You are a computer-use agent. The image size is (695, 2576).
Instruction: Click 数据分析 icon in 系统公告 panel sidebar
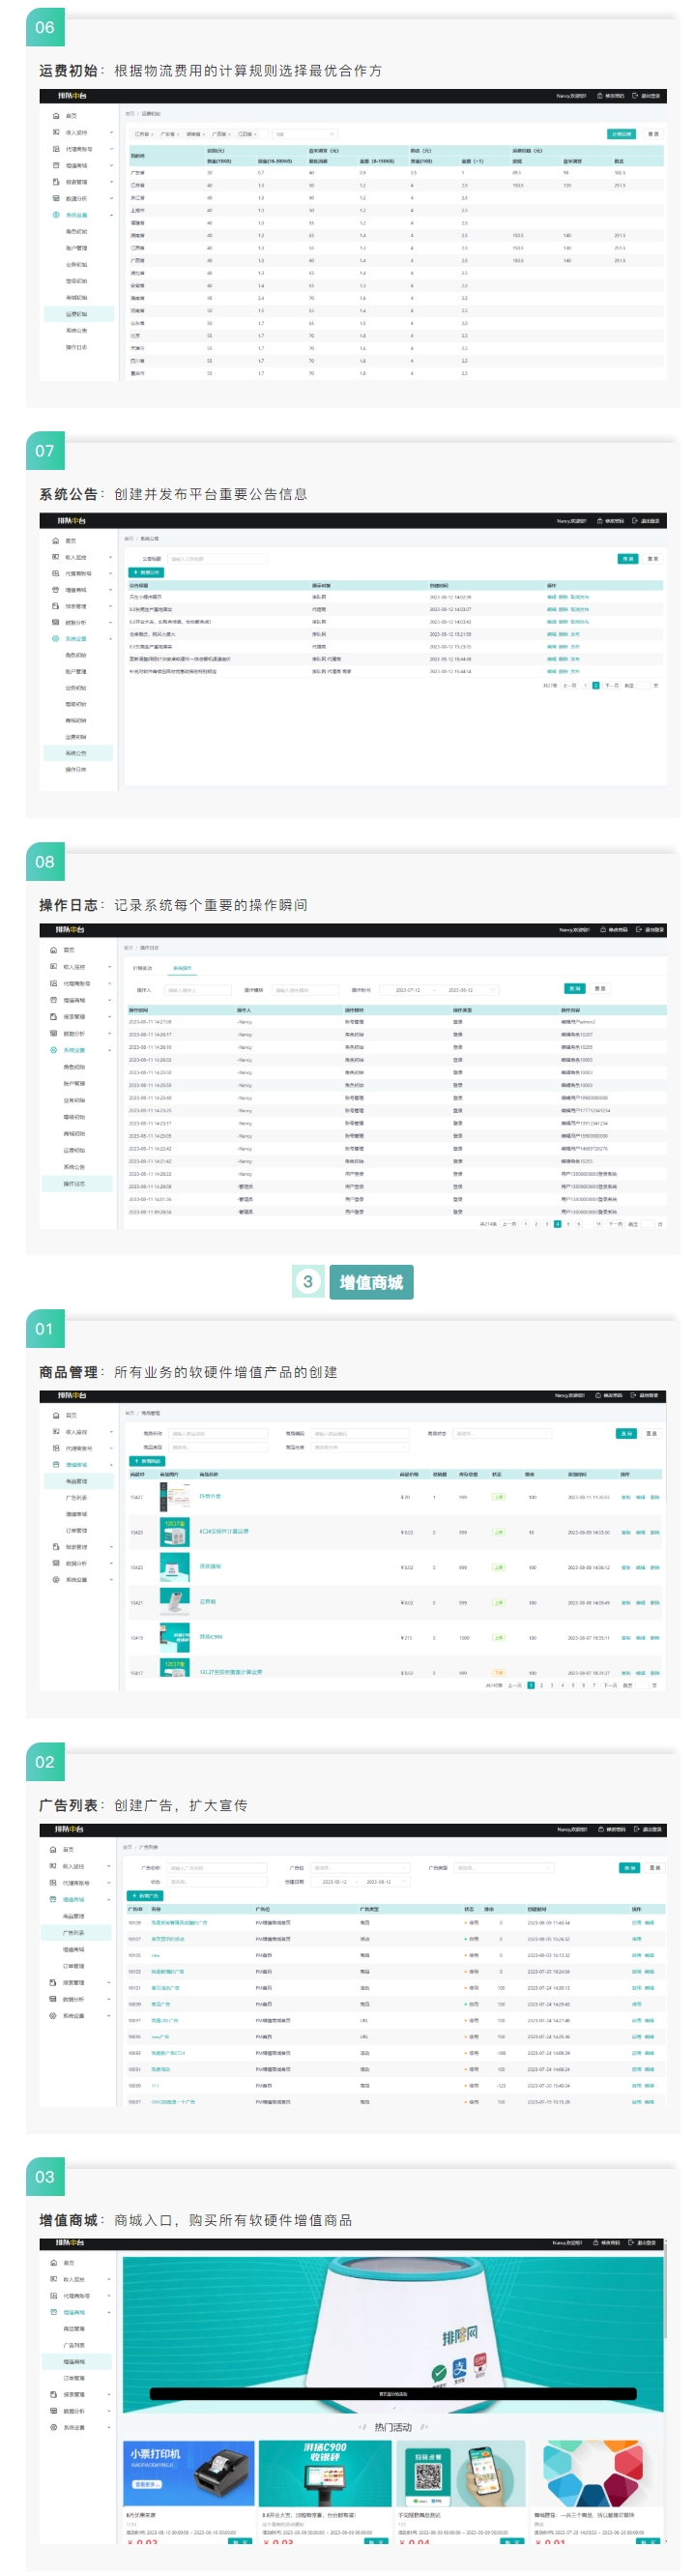(x=56, y=622)
